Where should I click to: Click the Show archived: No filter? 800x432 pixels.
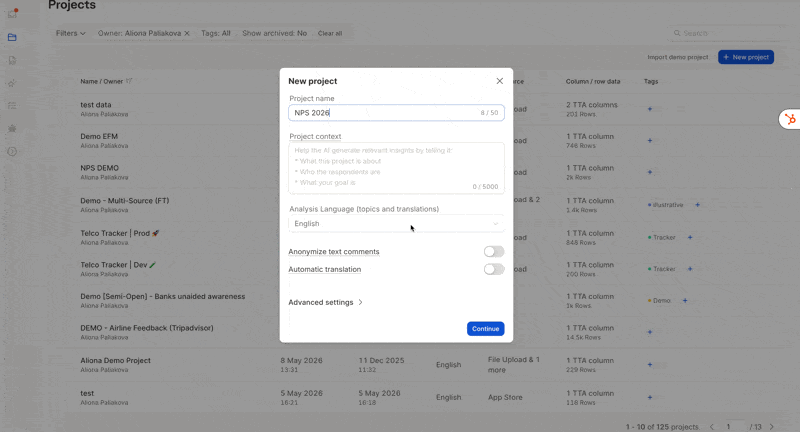pyautogui.click(x=274, y=33)
